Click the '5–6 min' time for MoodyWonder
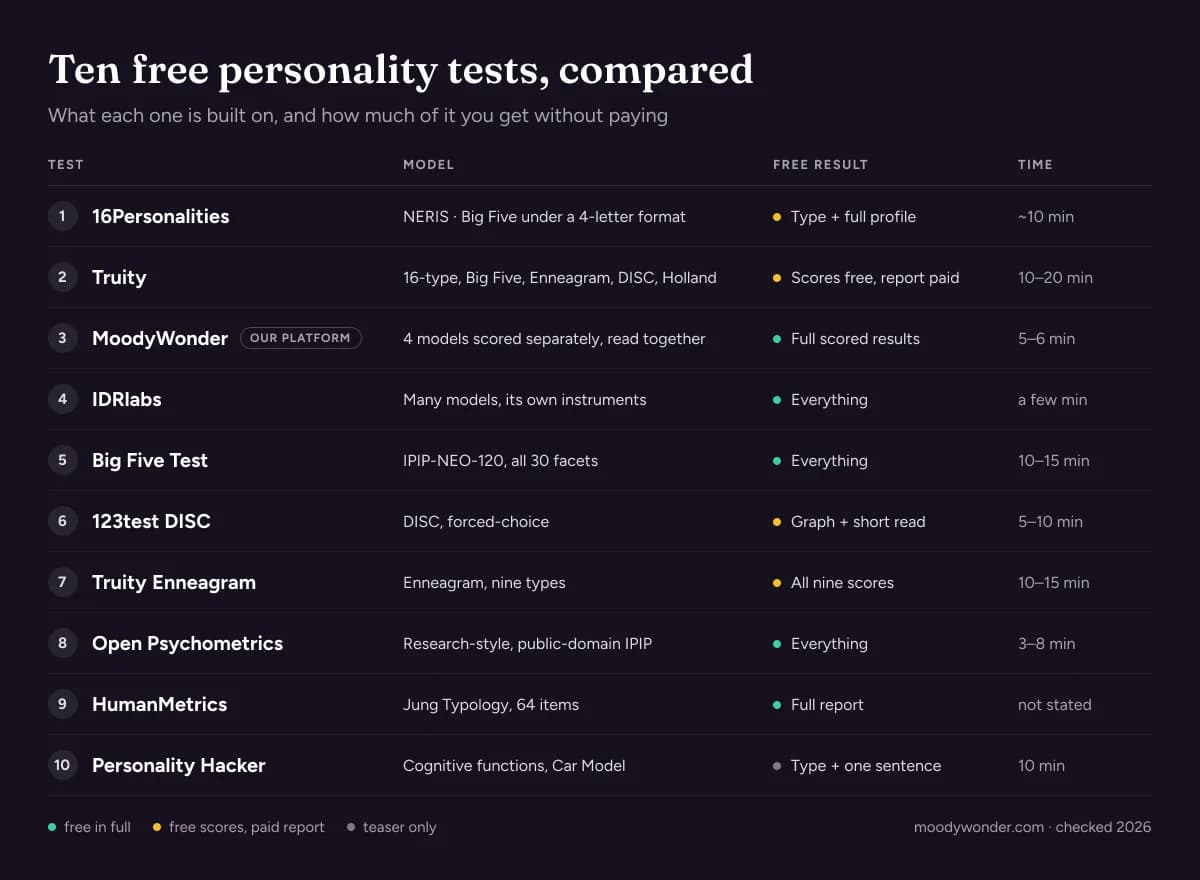This screenshot has height=880, width=1200. [1046, 338]
